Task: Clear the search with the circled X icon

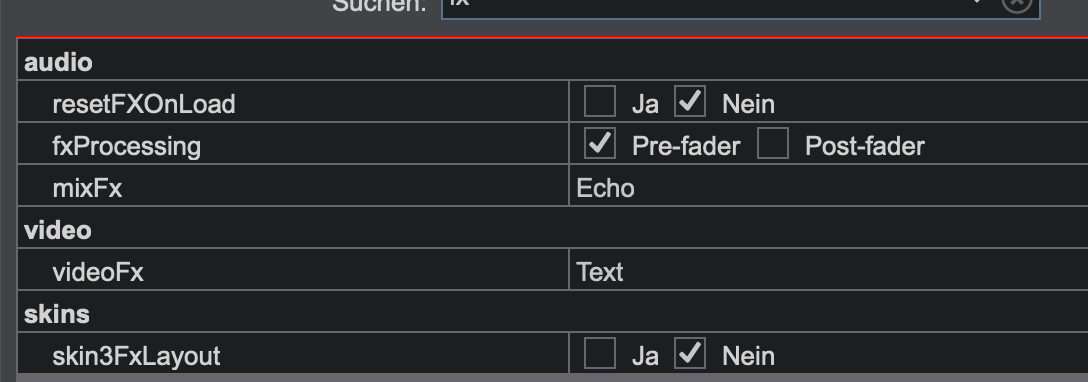Action: tap(1017, 3)
